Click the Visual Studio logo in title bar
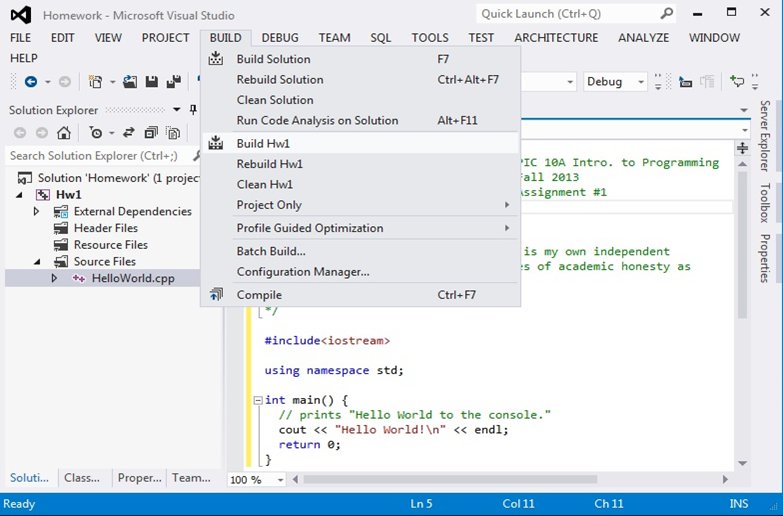783x516 pixels. coord(20,14)
